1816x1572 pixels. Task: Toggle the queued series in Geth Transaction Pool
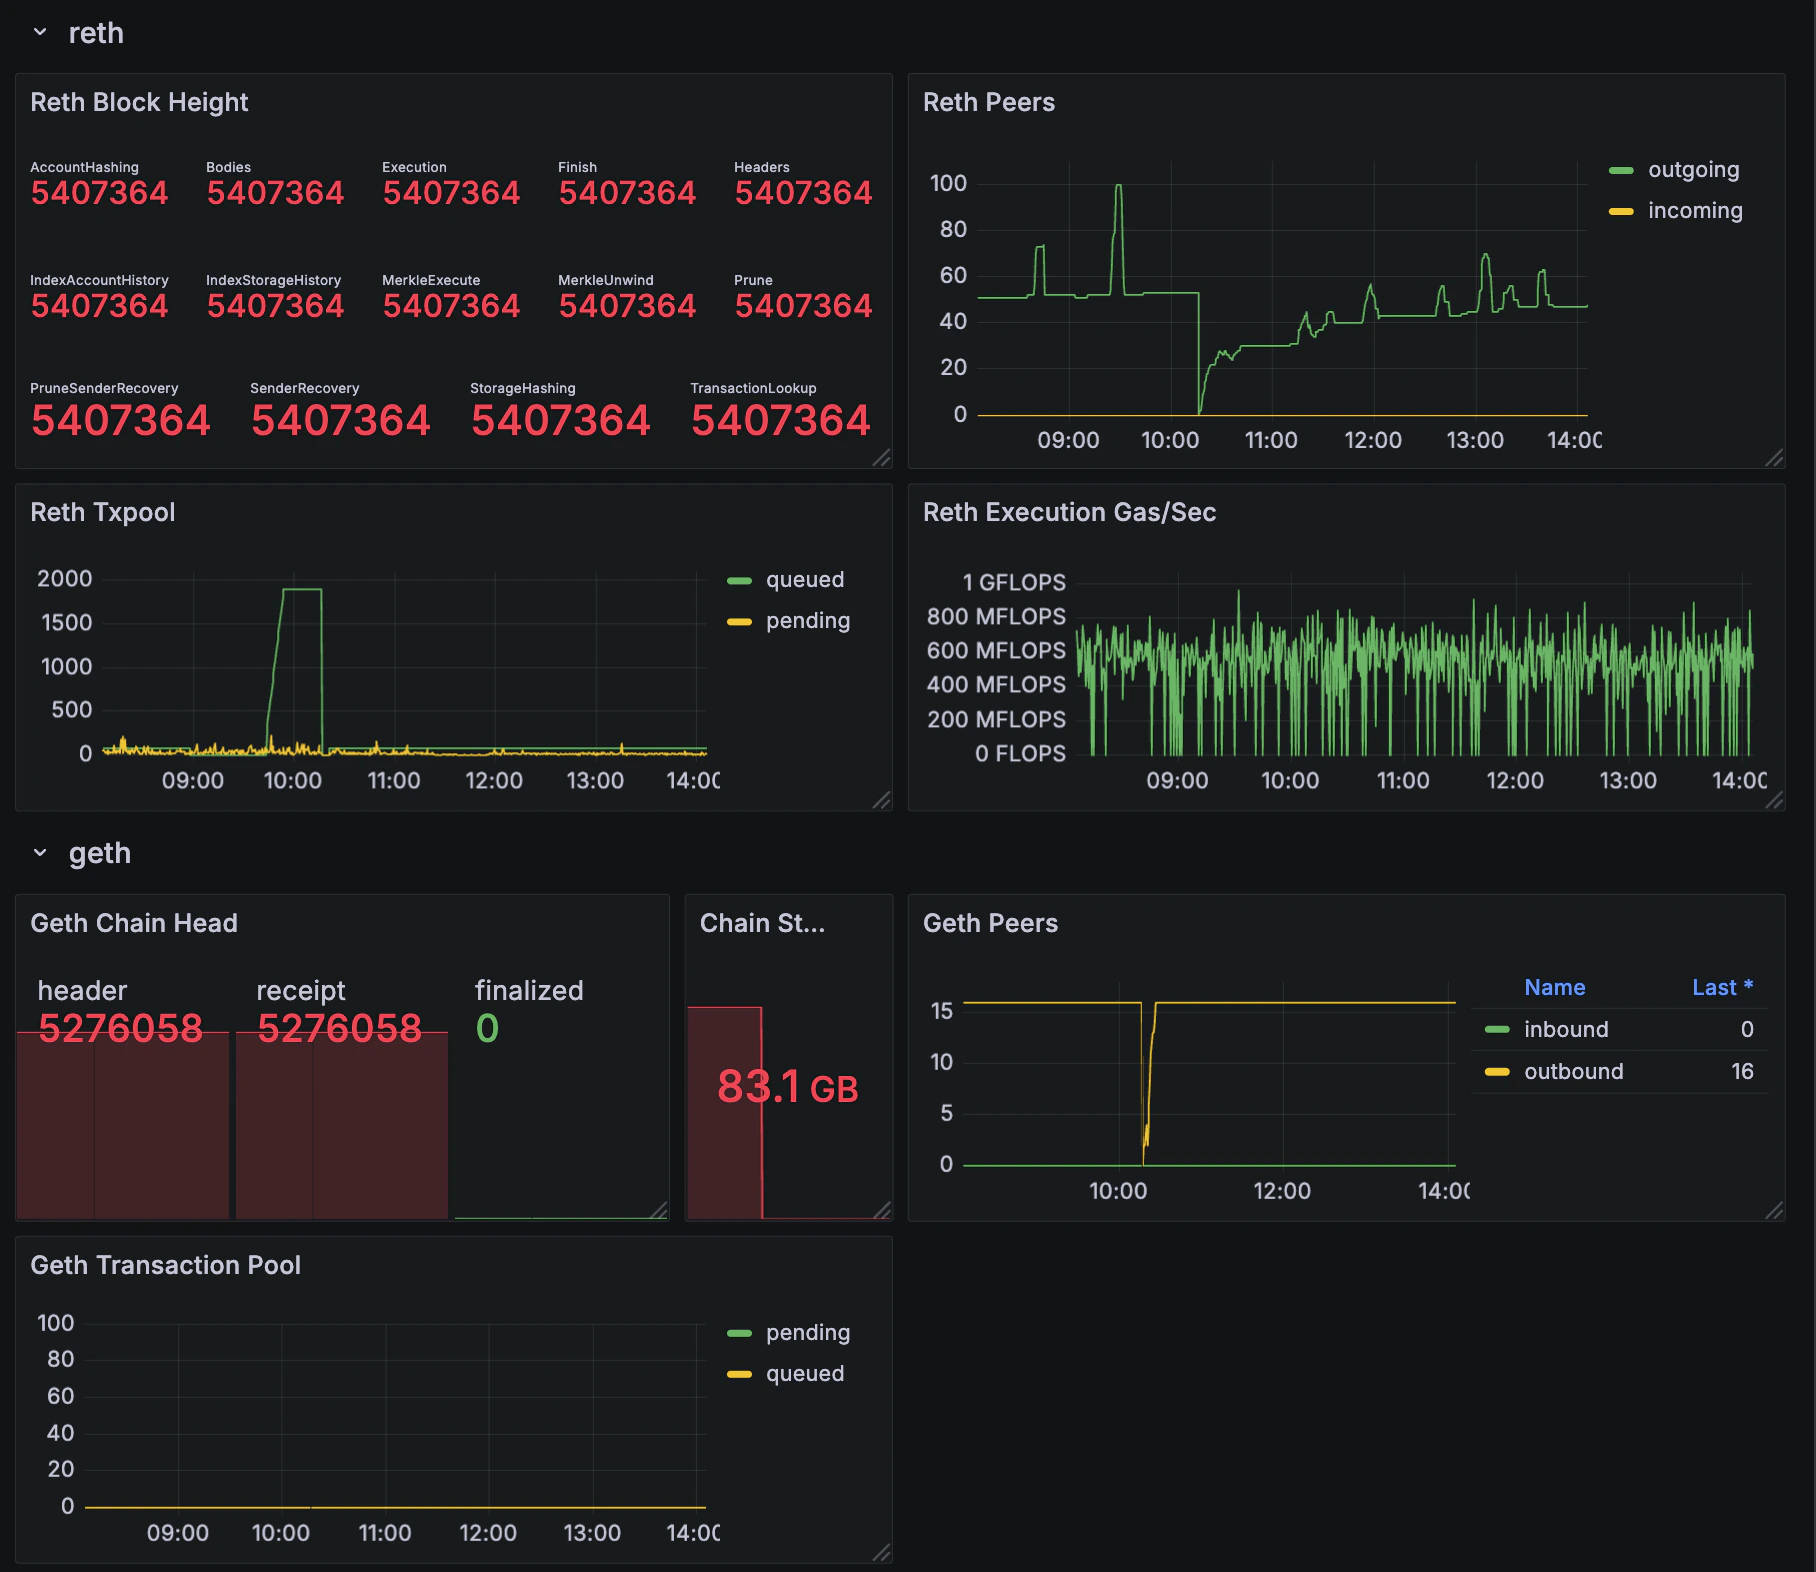(x=805, y=1373)
